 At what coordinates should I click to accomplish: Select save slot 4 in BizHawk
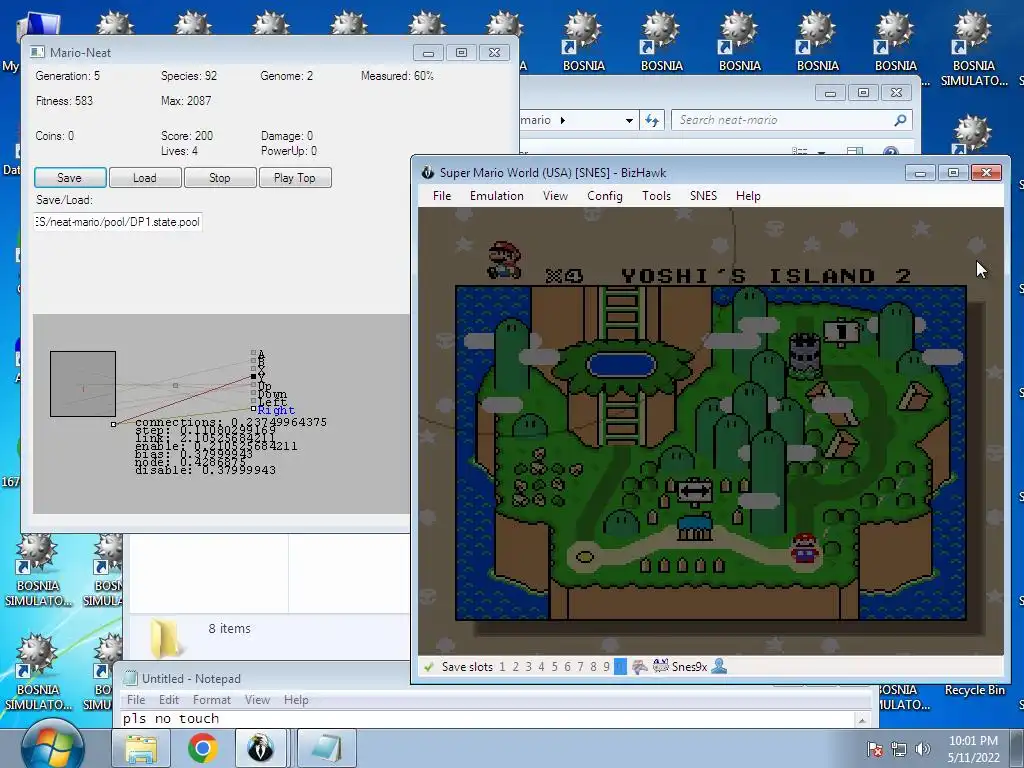click(x=541, y=667)
